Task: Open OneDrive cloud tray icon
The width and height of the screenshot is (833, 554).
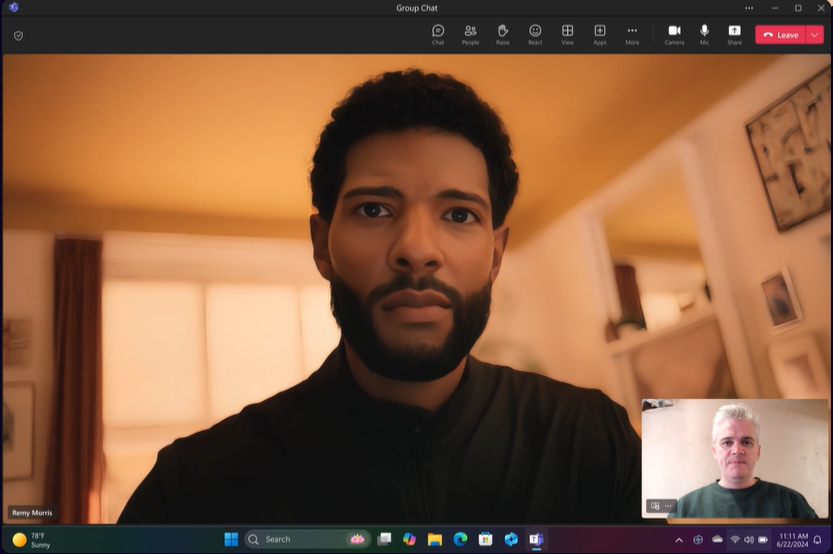Action: click(717, 539)
